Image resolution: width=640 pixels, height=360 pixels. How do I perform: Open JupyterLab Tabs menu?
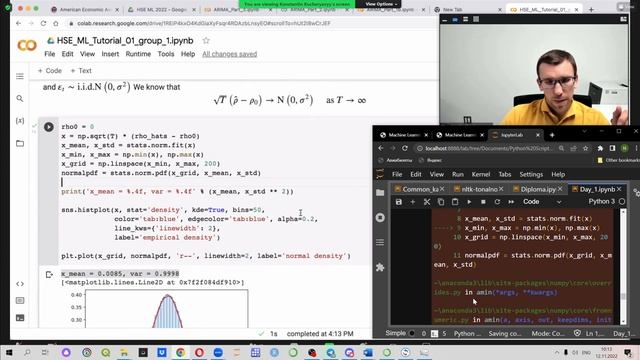tap(504, 174)
